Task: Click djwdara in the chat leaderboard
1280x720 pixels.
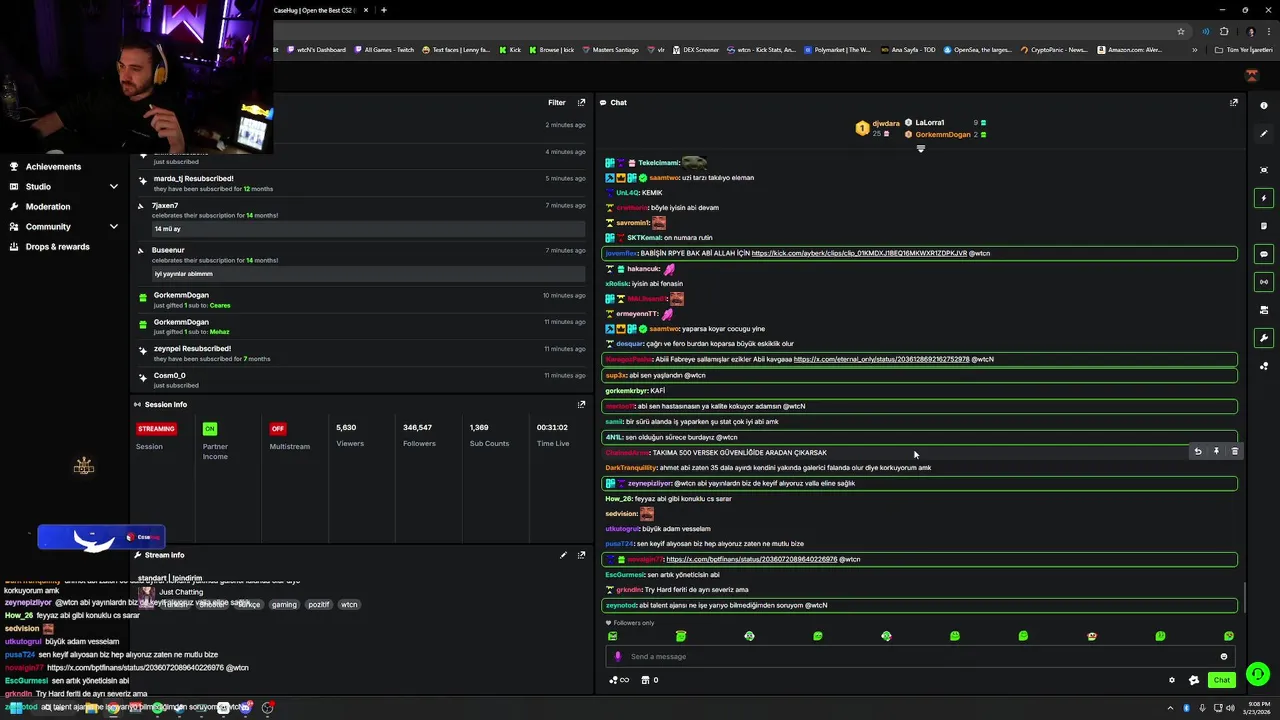Action: [885, 124]
